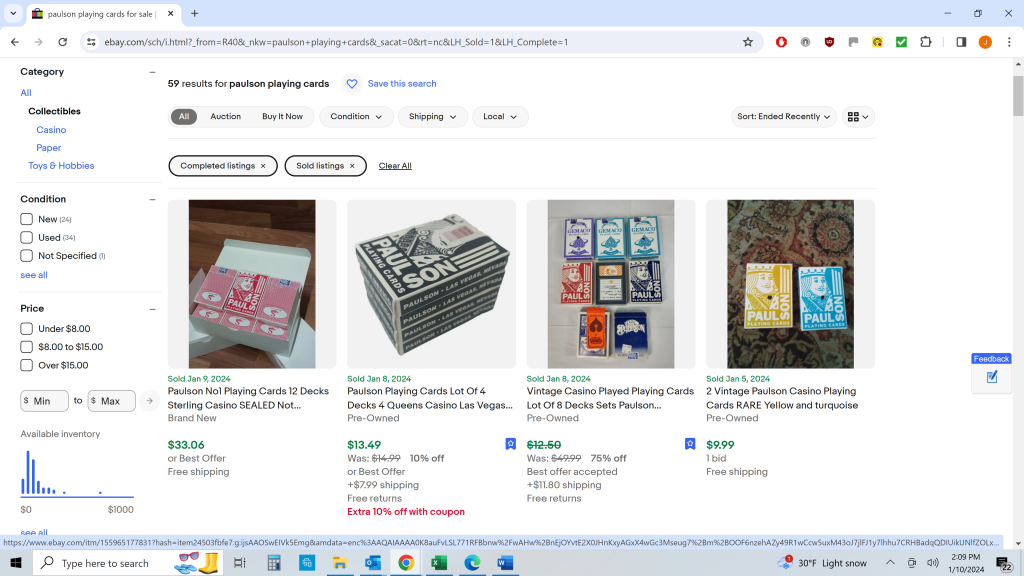Select the Auction tab
Image resolution: width=1024 pixels, height=576 pixels.
pos(225,117)
